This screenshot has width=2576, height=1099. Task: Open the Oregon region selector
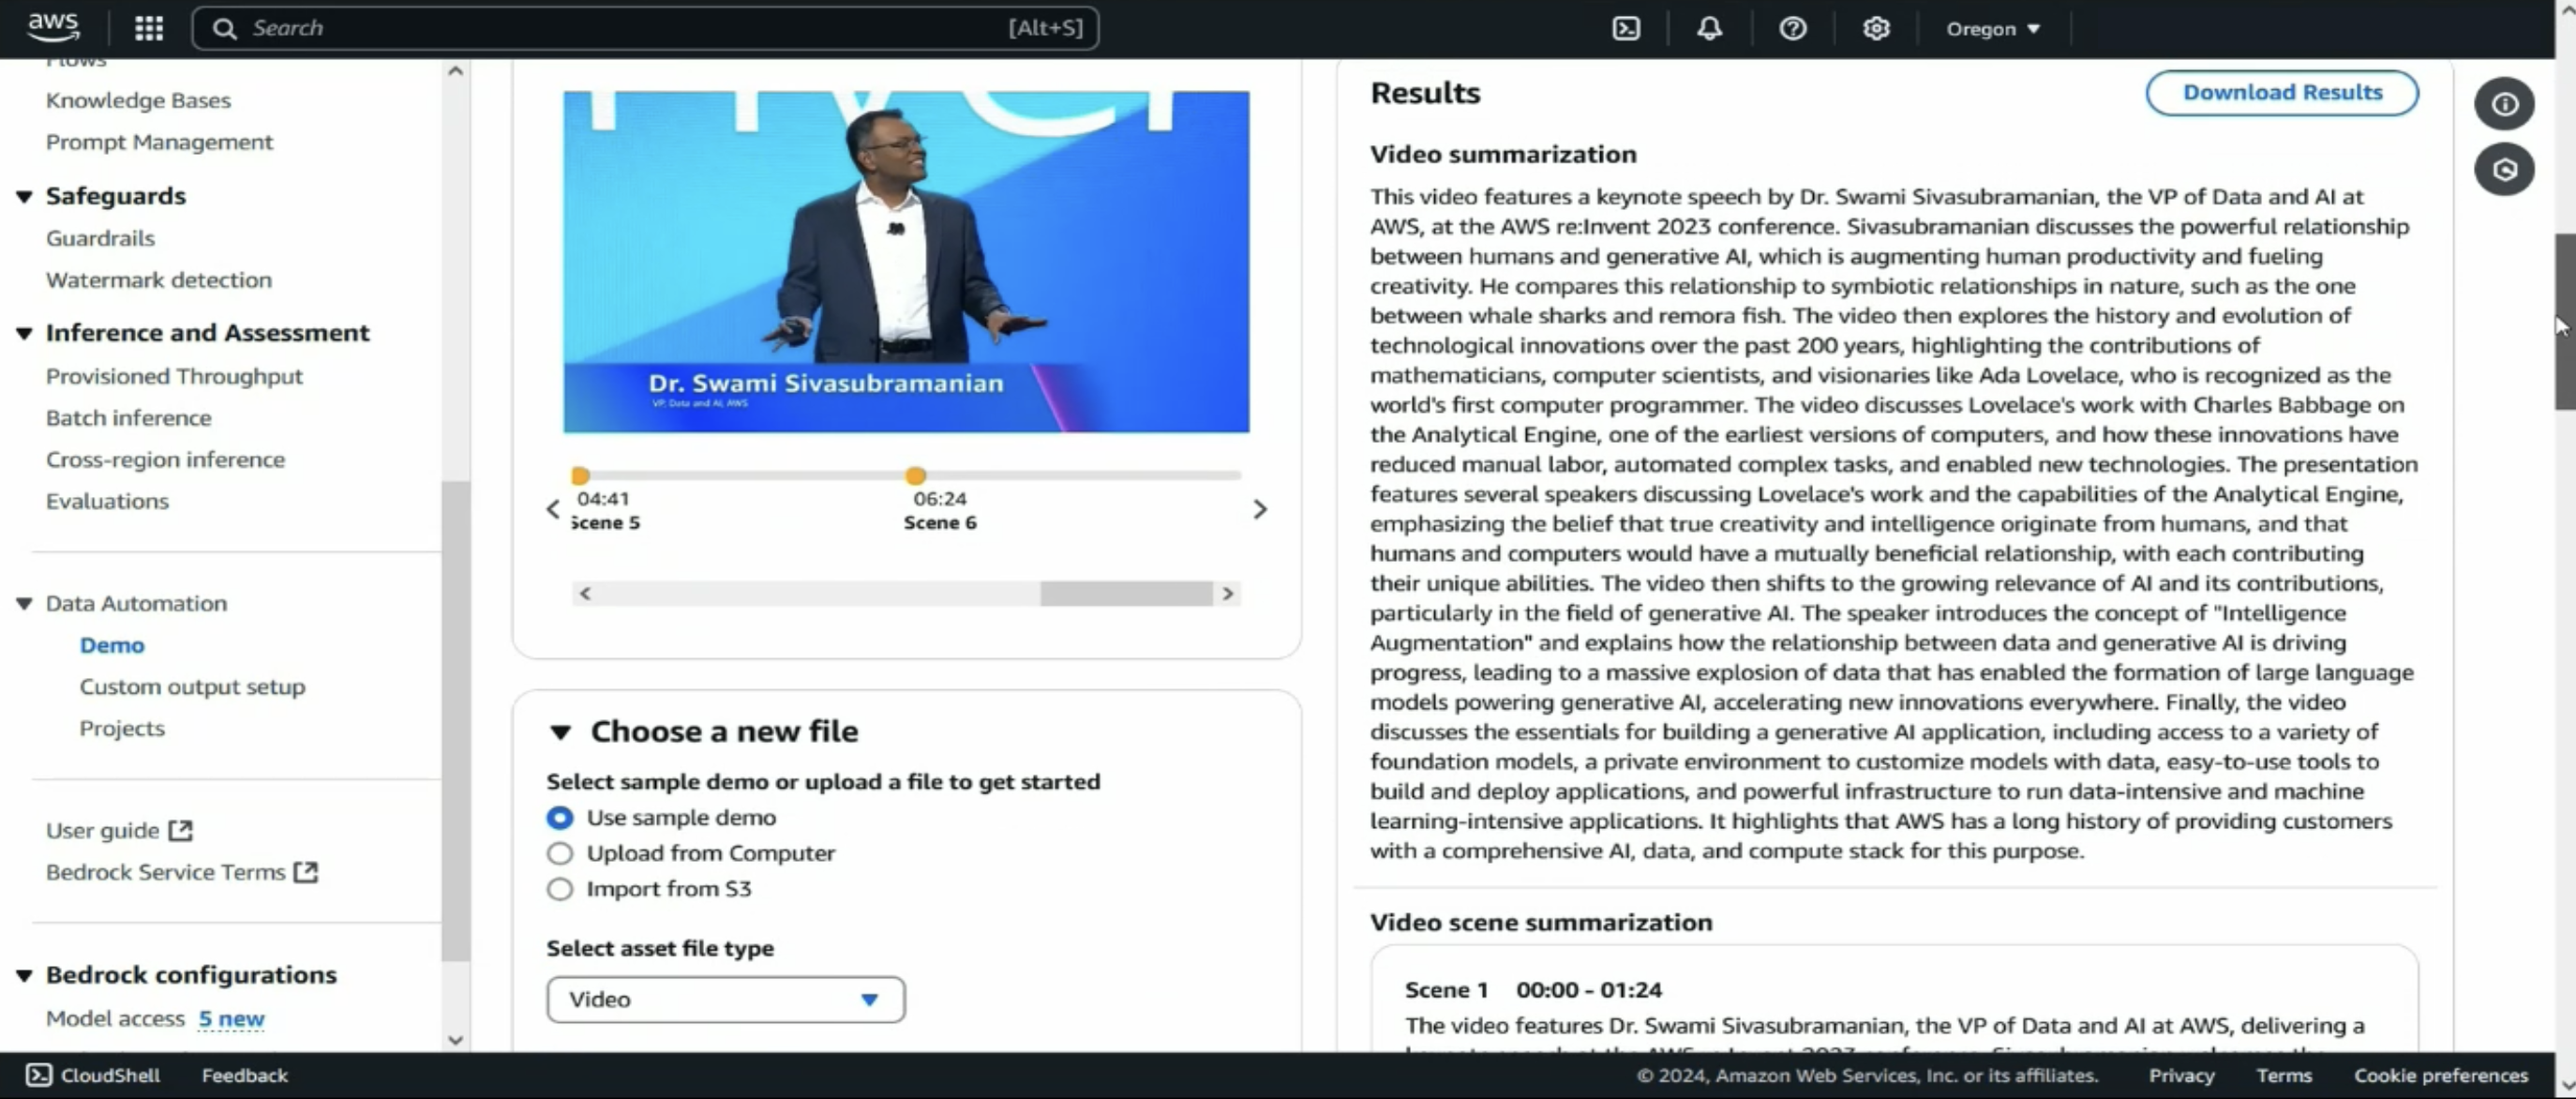coord(1991,29)
